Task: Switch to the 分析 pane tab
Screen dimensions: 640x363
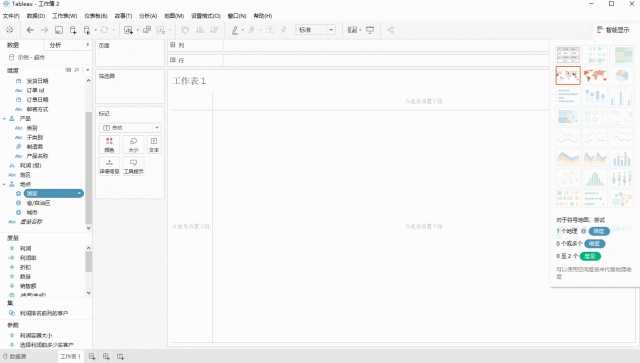Action: click(55, 45)
